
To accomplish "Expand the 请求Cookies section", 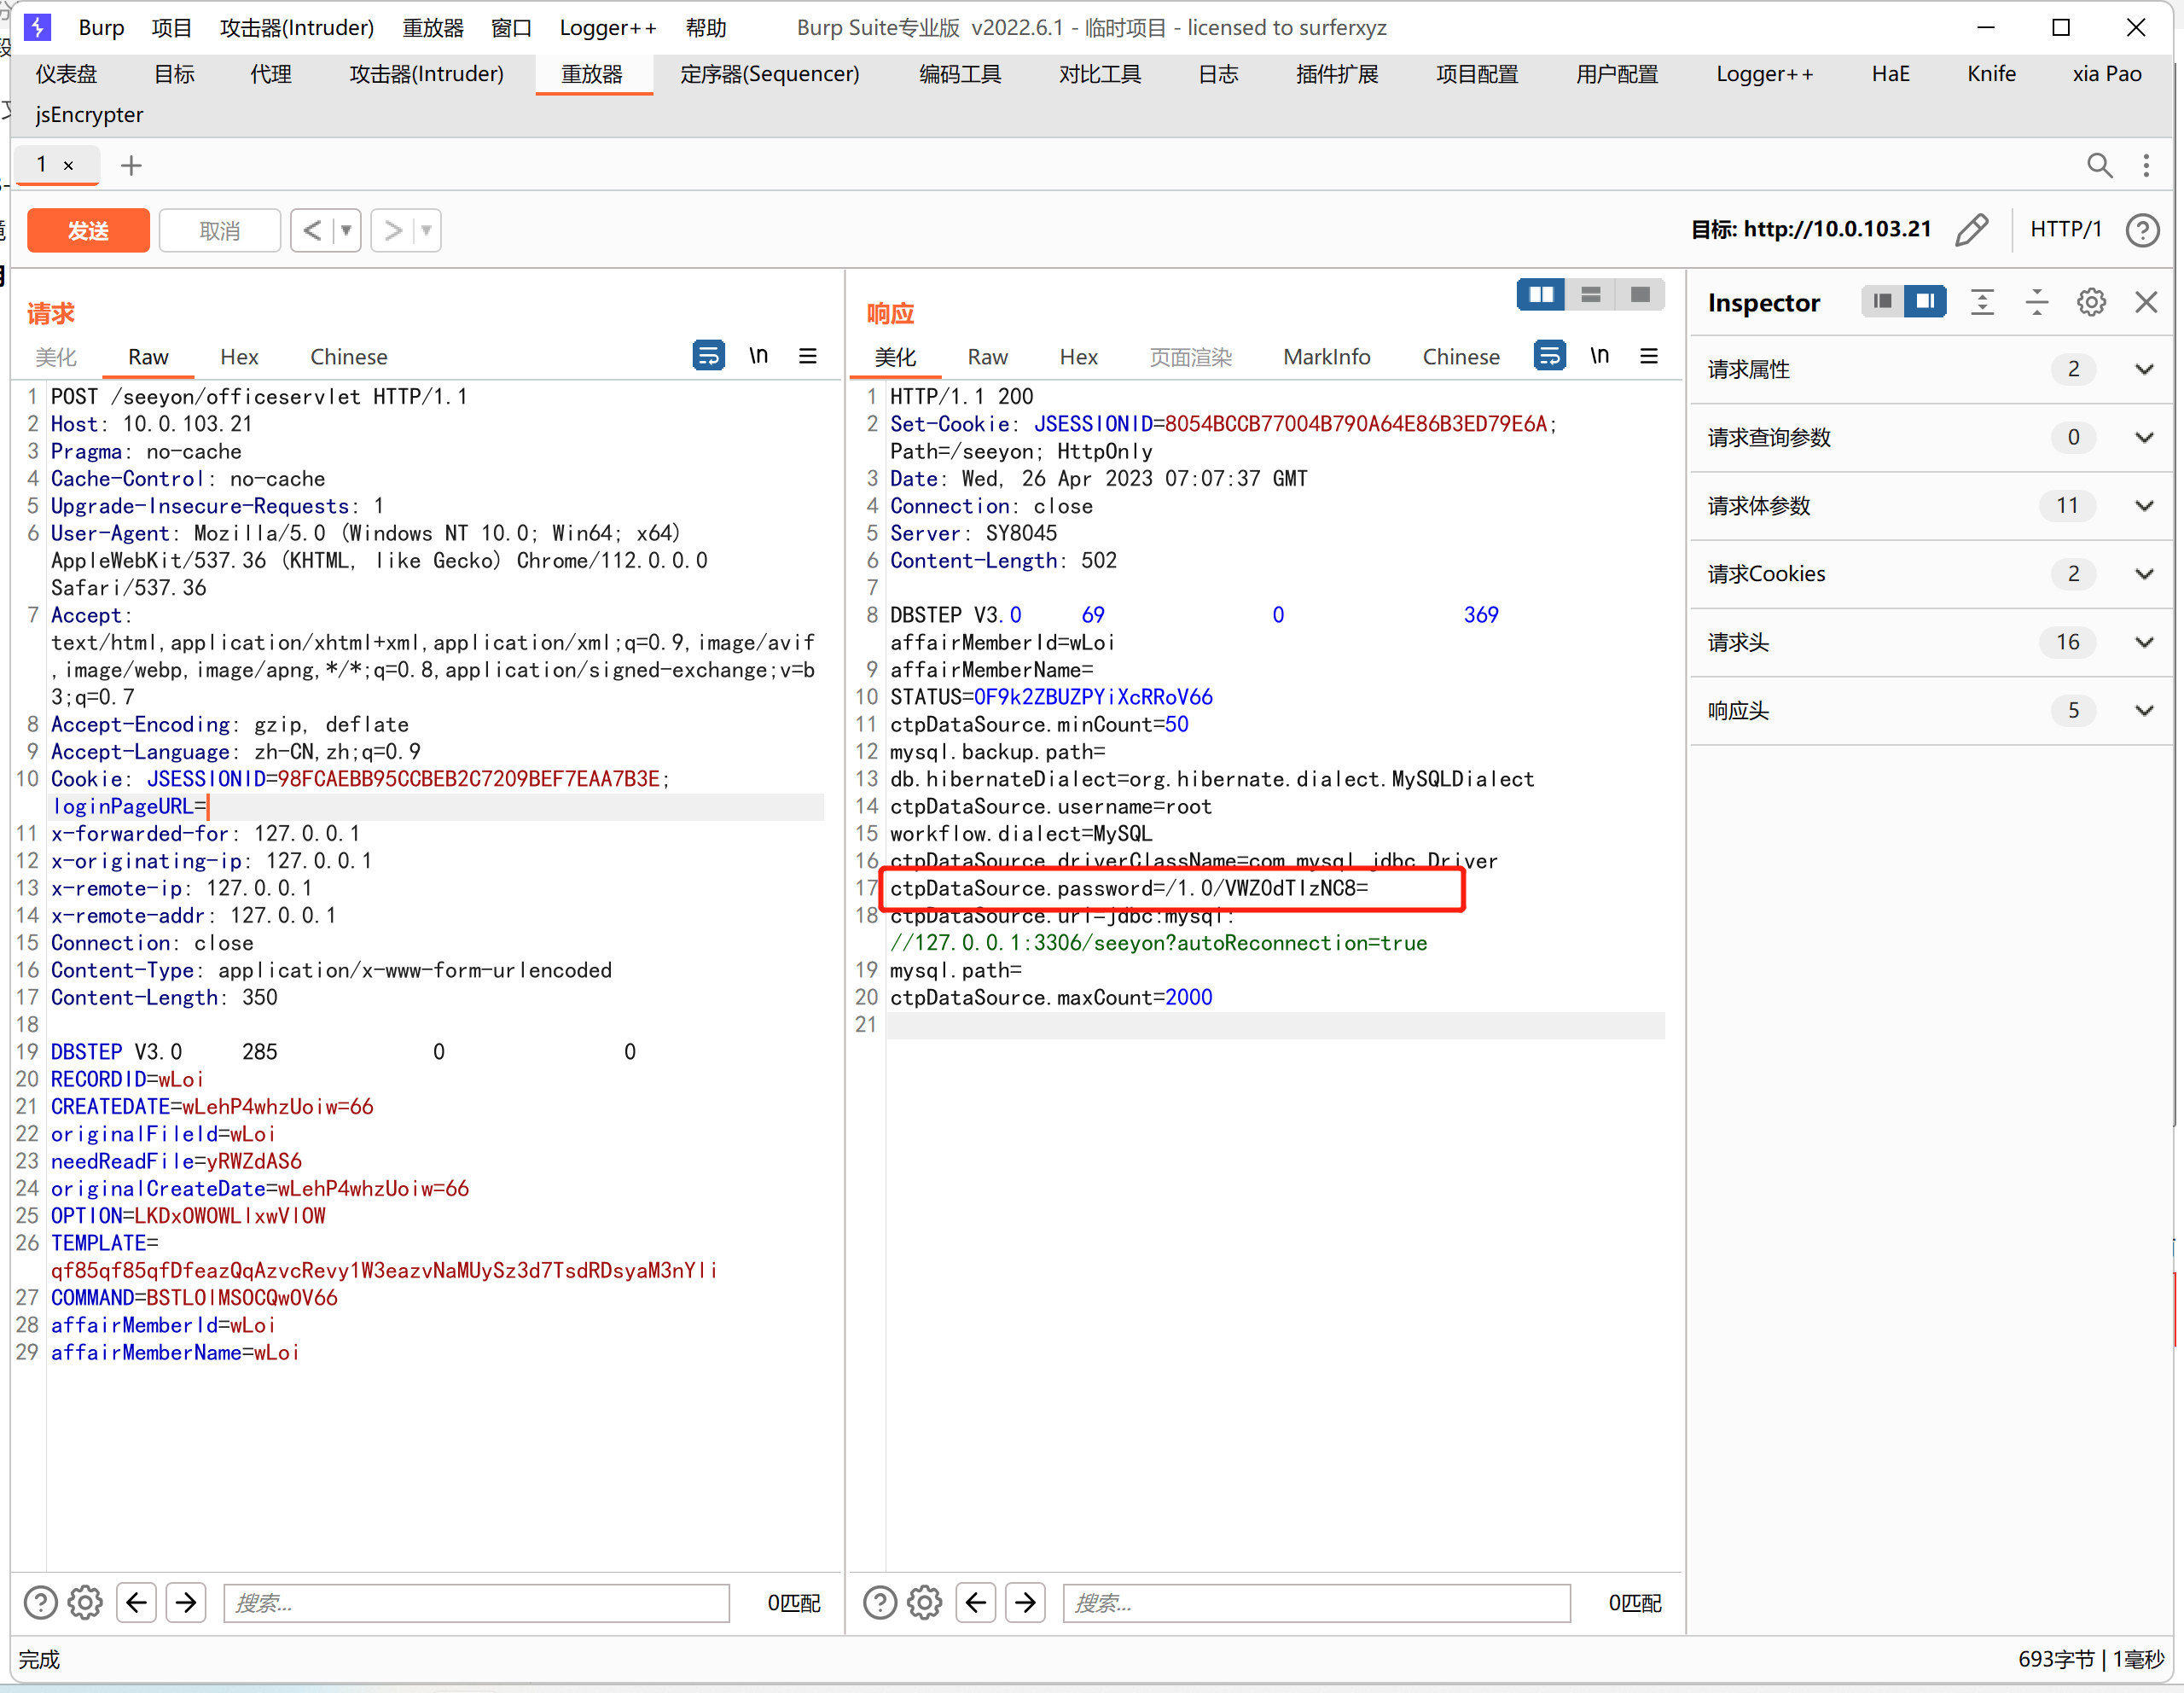I will [2143, 574].
